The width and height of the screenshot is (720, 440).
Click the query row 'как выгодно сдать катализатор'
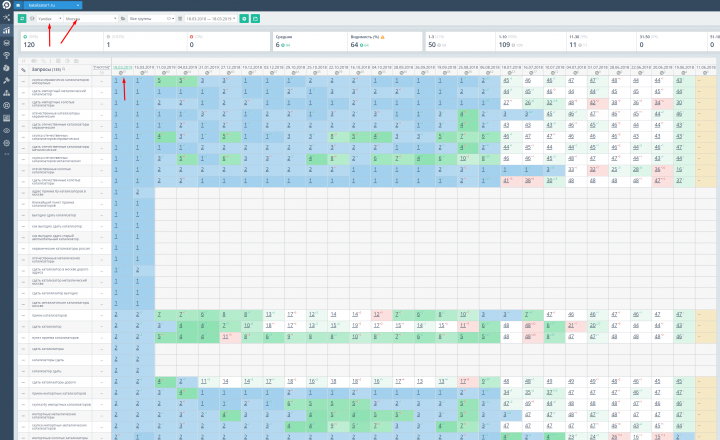[56, 226]
